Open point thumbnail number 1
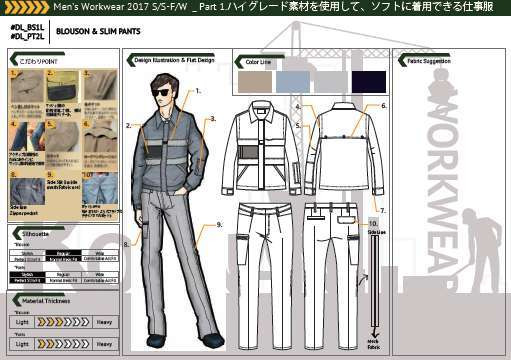The image size is (511, 360). 27,87
